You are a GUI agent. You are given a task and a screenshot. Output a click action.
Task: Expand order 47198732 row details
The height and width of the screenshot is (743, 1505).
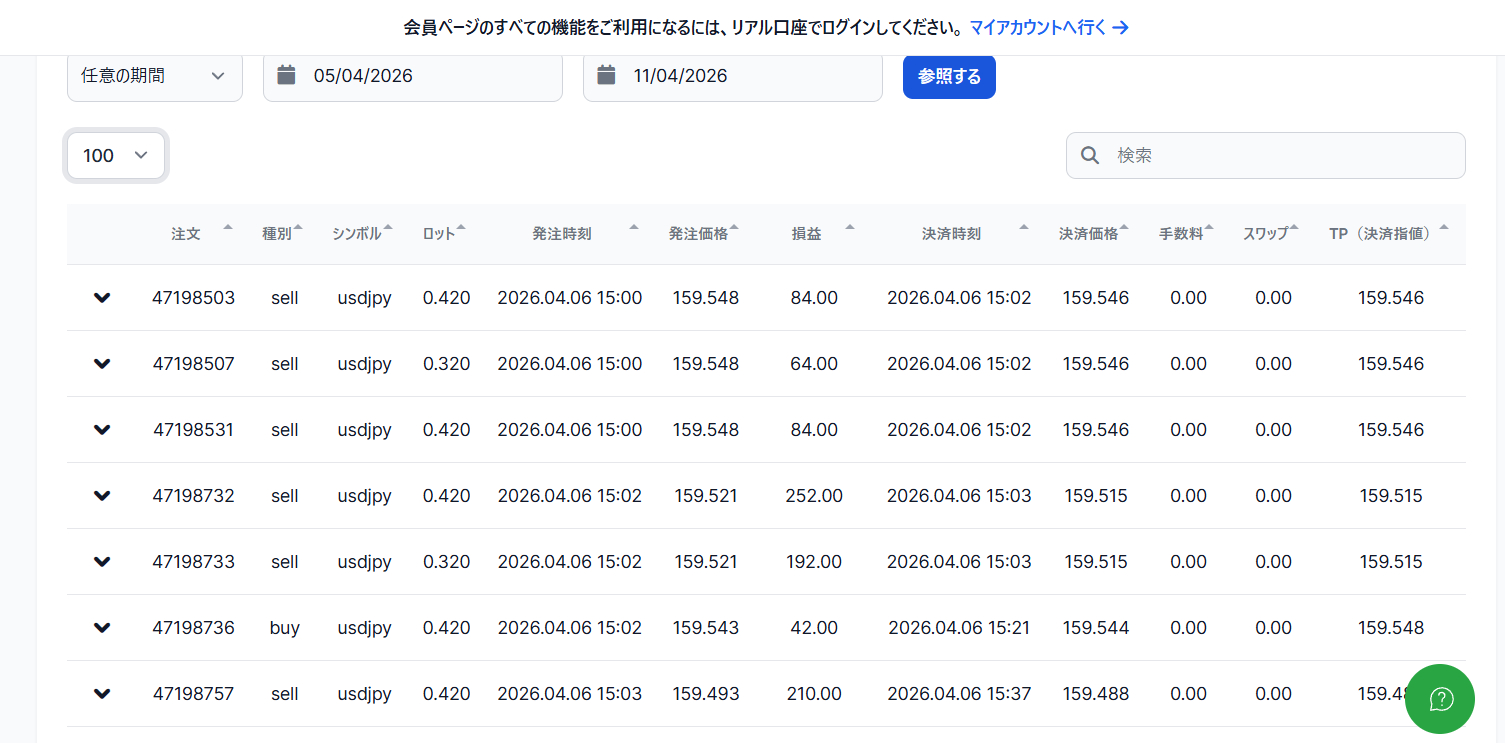pyautogui.click(x=102, y=496)
